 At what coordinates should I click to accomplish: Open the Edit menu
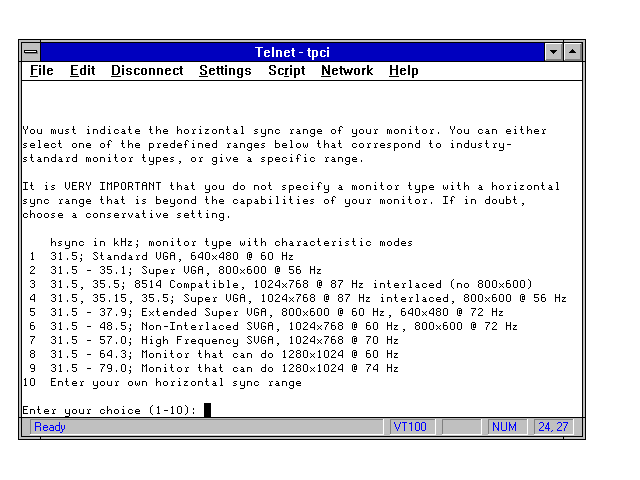pos(82,71)
